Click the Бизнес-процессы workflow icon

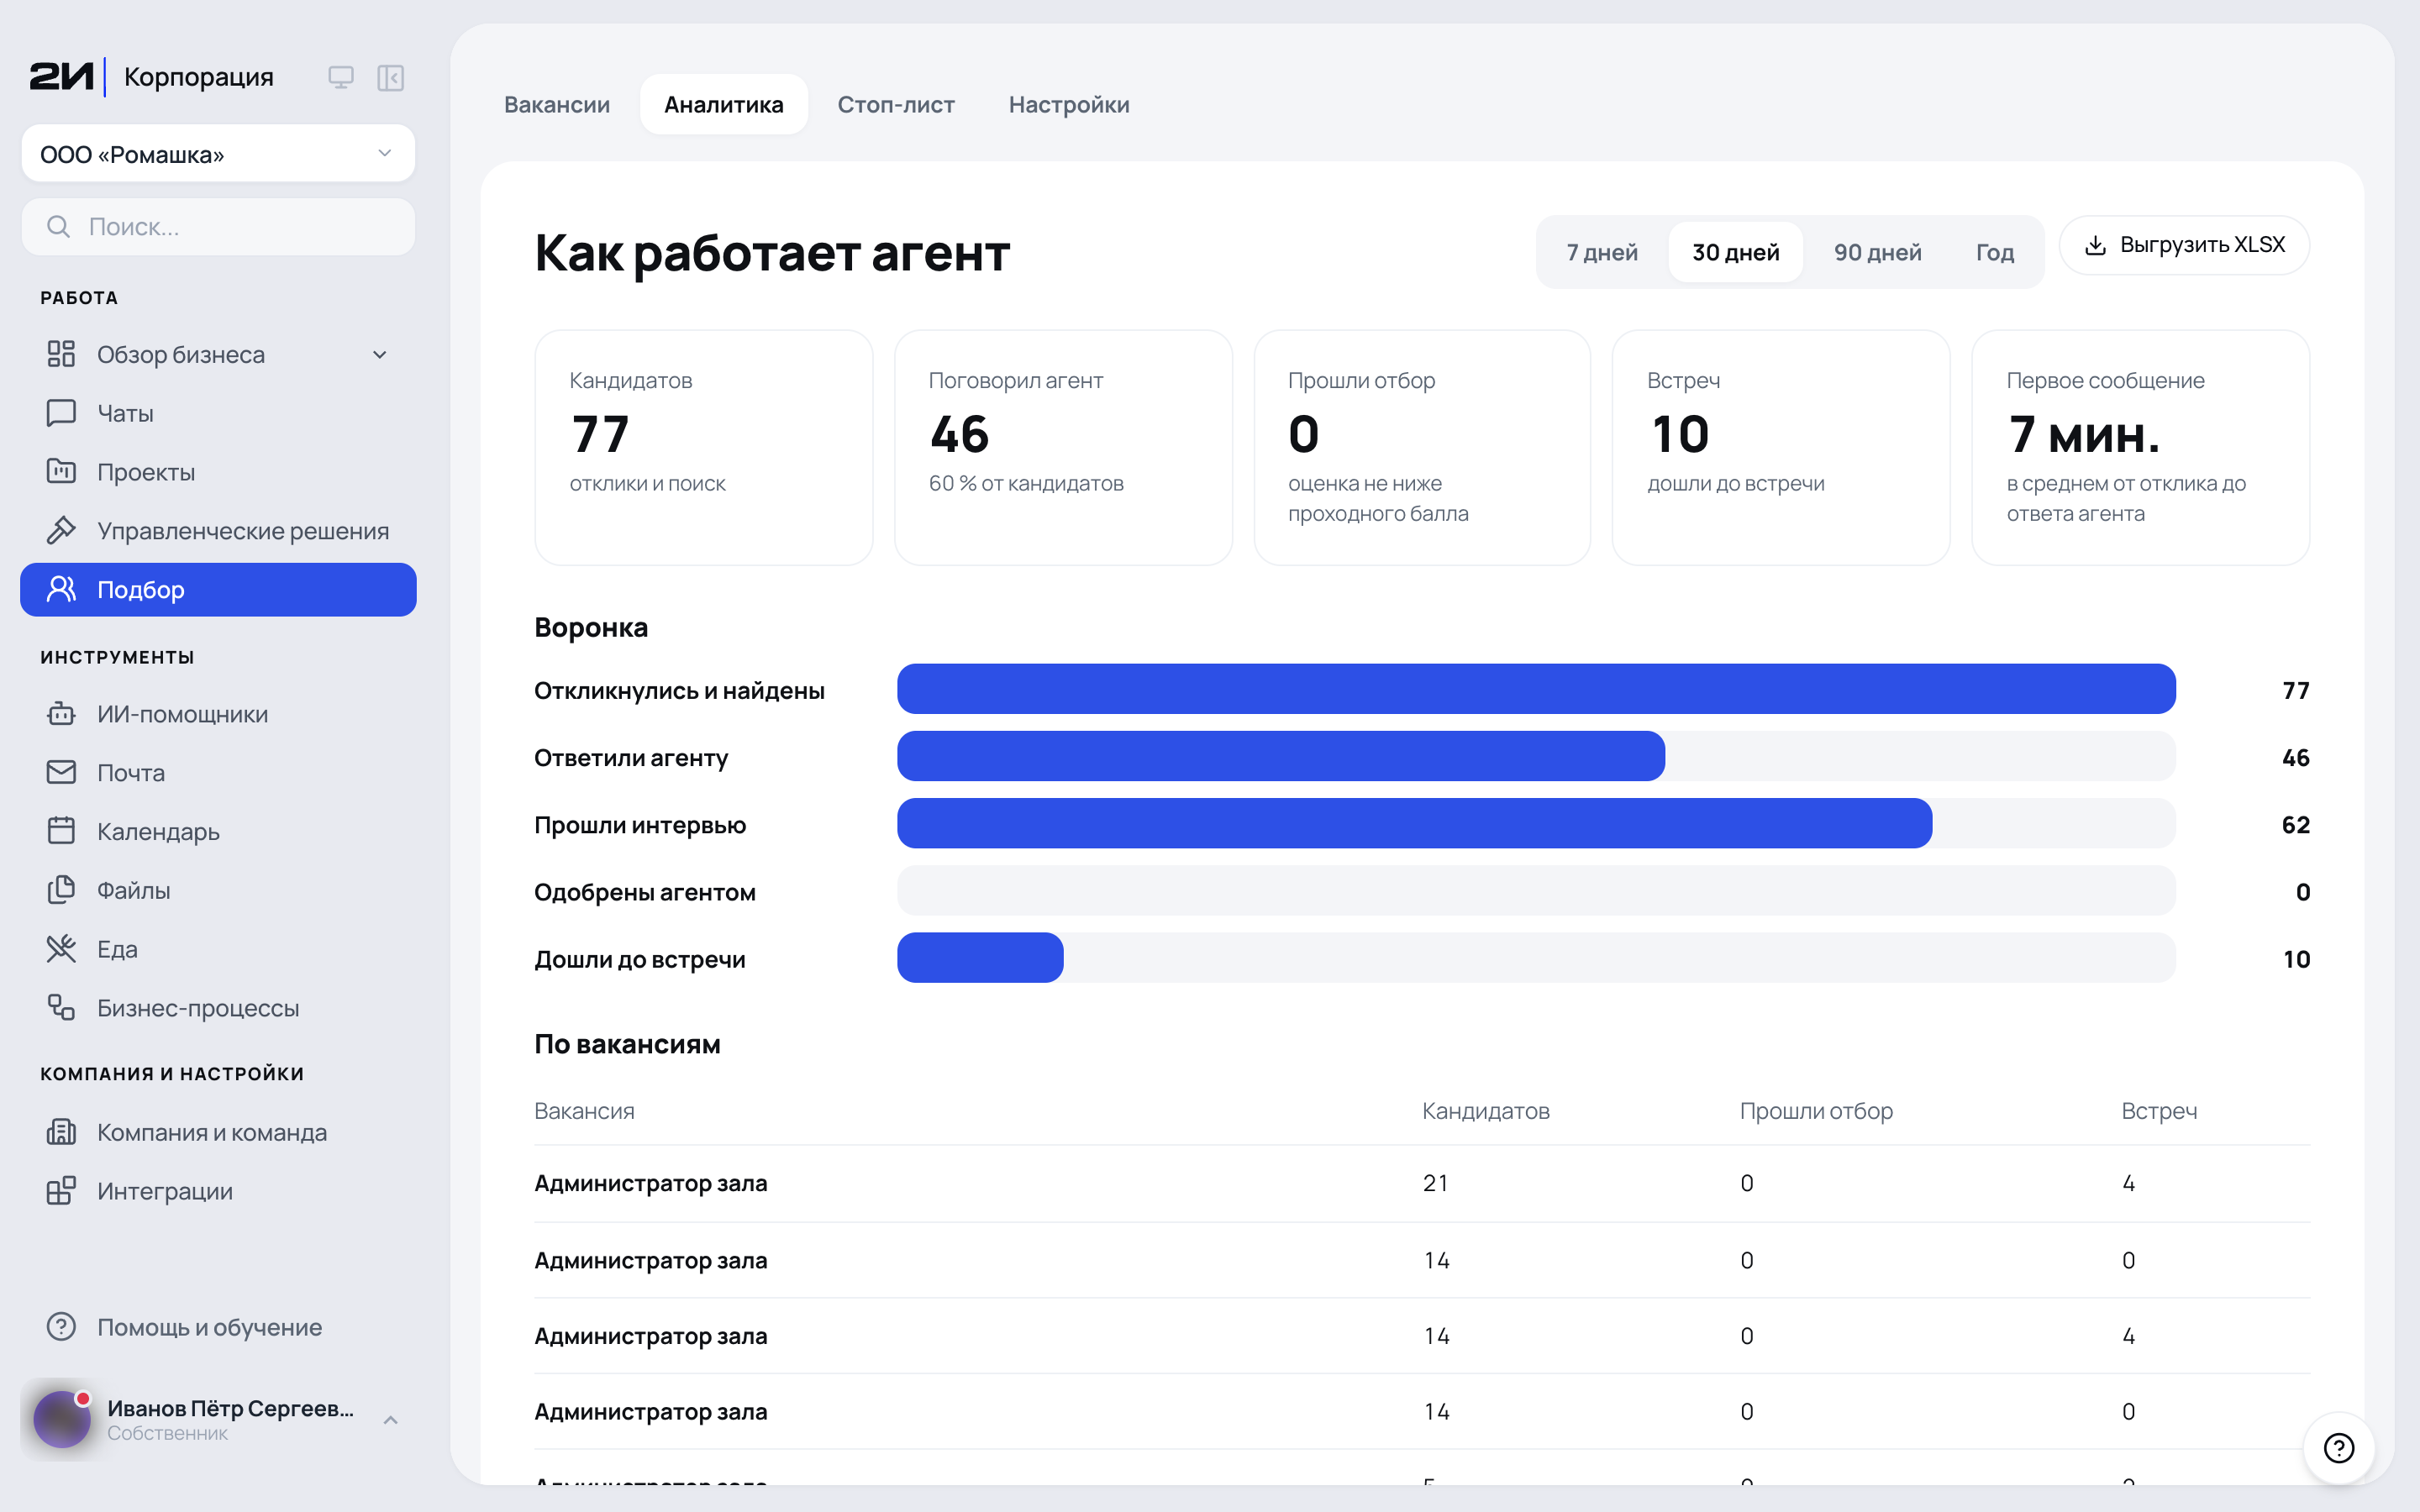point(61,1007)
